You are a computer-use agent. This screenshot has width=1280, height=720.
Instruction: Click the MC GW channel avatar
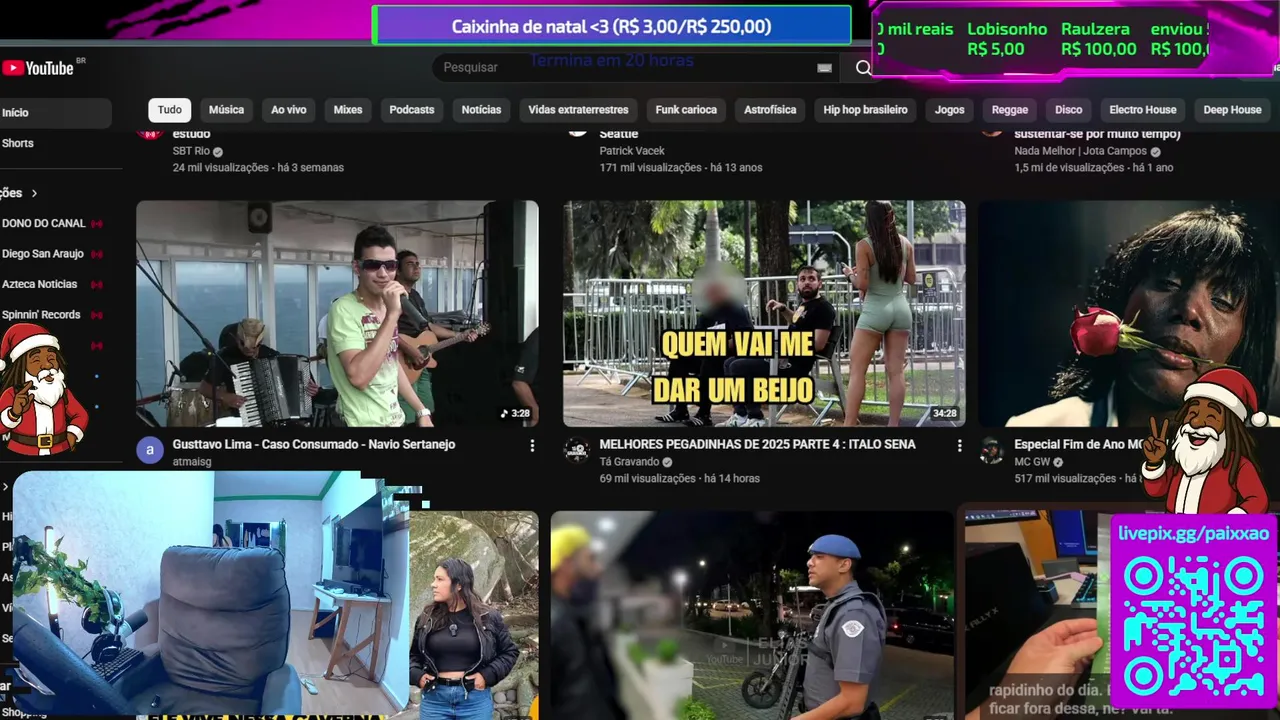tap(991, 450)
